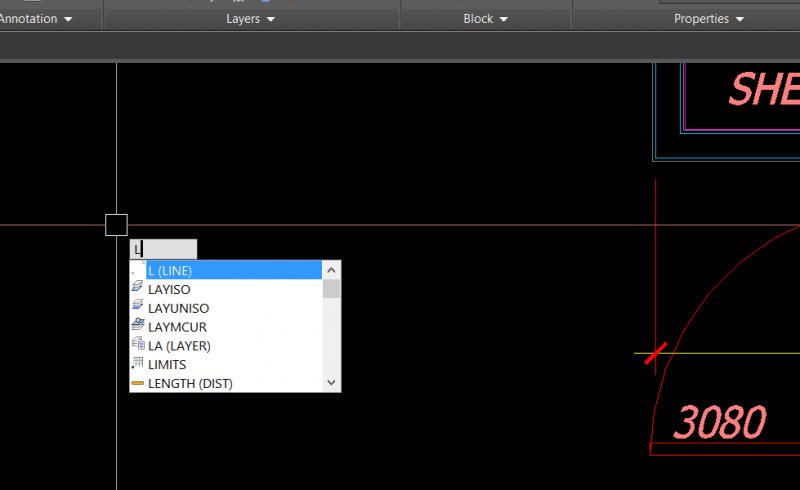Choose LIMITS from autocomplete list

click(x=226, y=365)
